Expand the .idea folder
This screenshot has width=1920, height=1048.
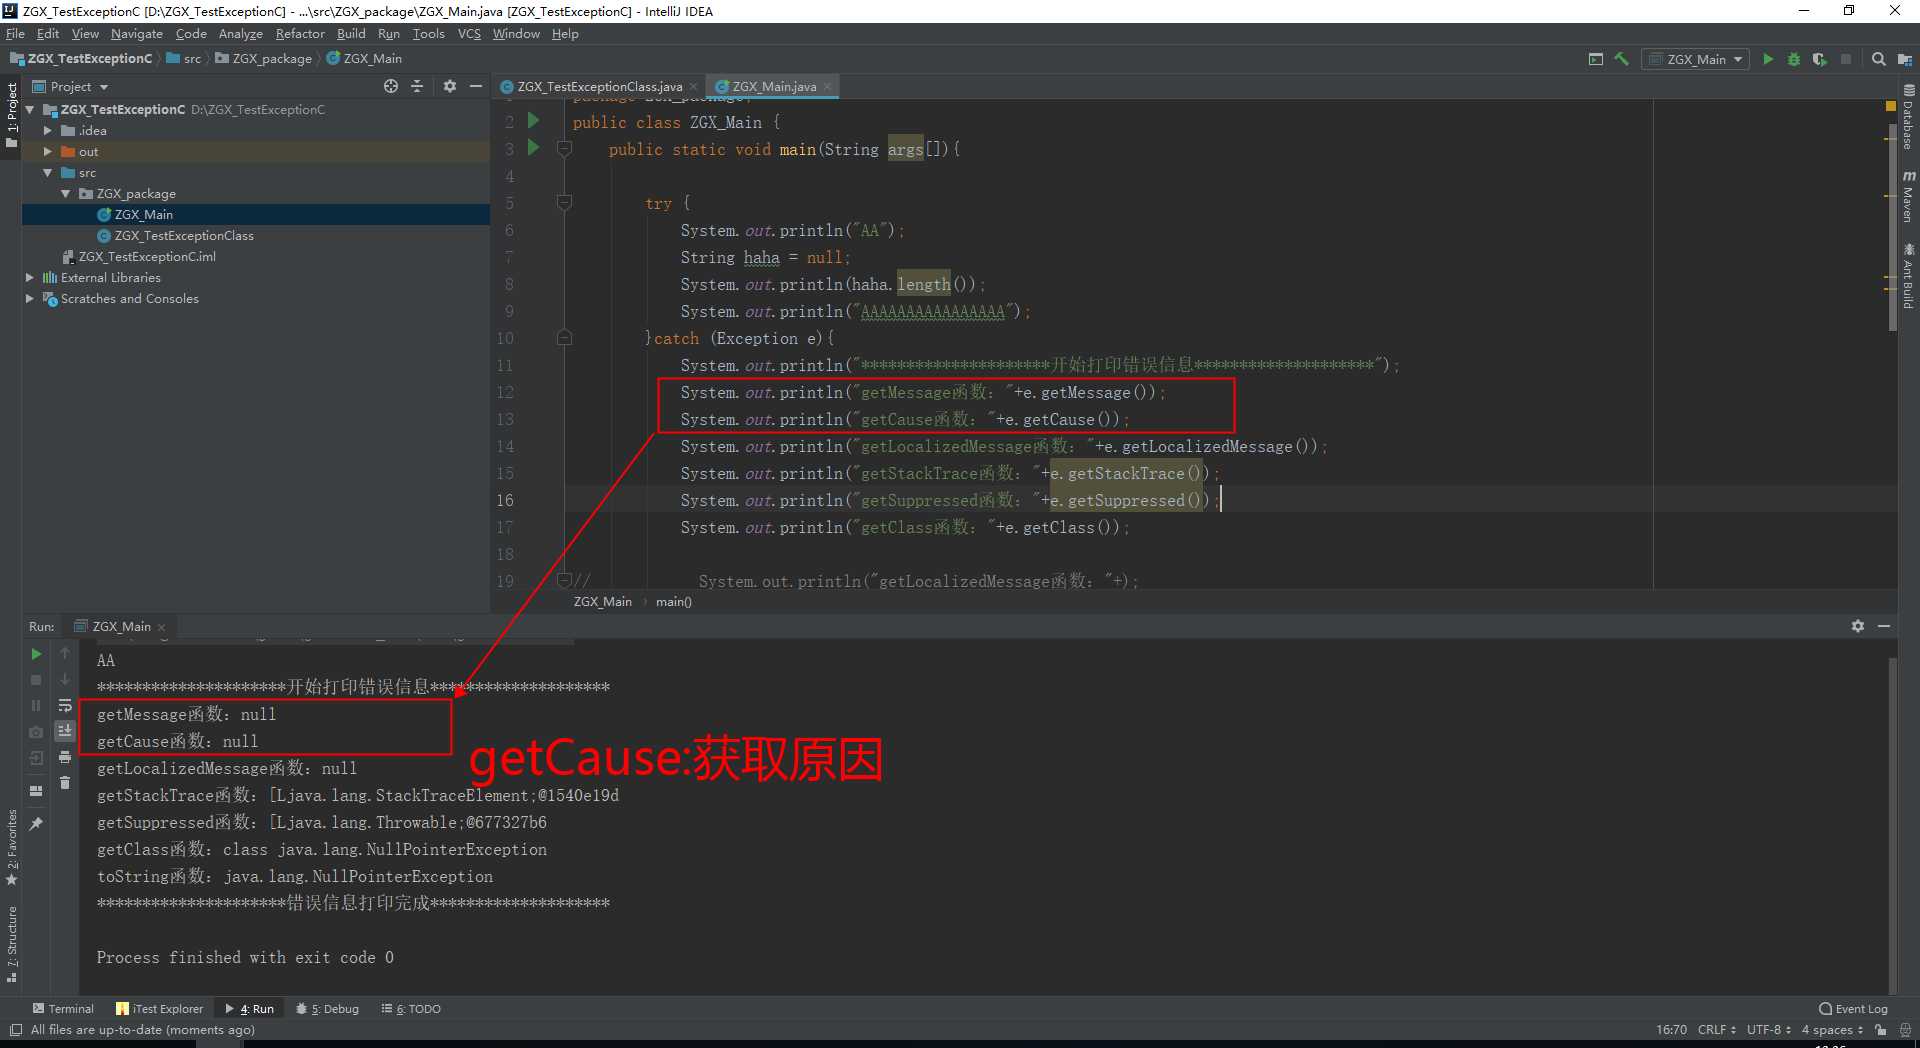(48, 131)
